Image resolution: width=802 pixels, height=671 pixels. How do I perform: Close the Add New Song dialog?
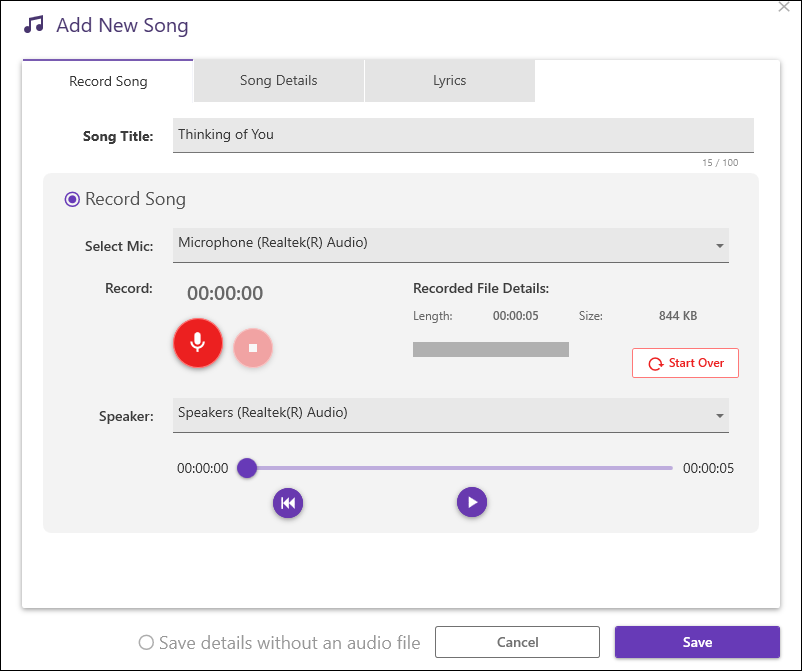tap(784, 7)
